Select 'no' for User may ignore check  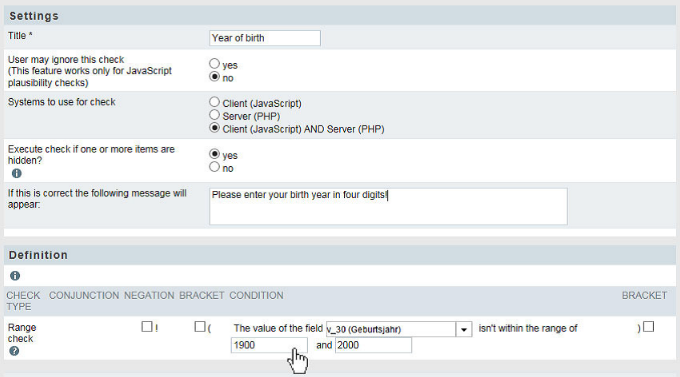214,77
